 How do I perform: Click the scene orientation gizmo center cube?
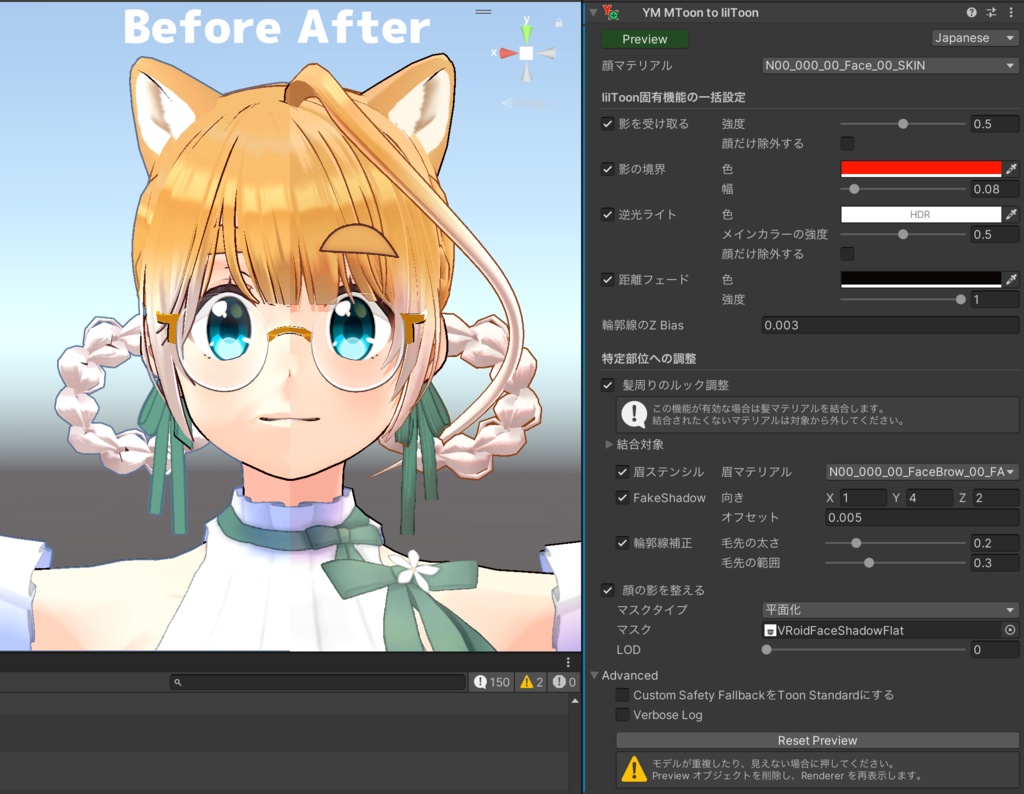click(x=526, y=54)
